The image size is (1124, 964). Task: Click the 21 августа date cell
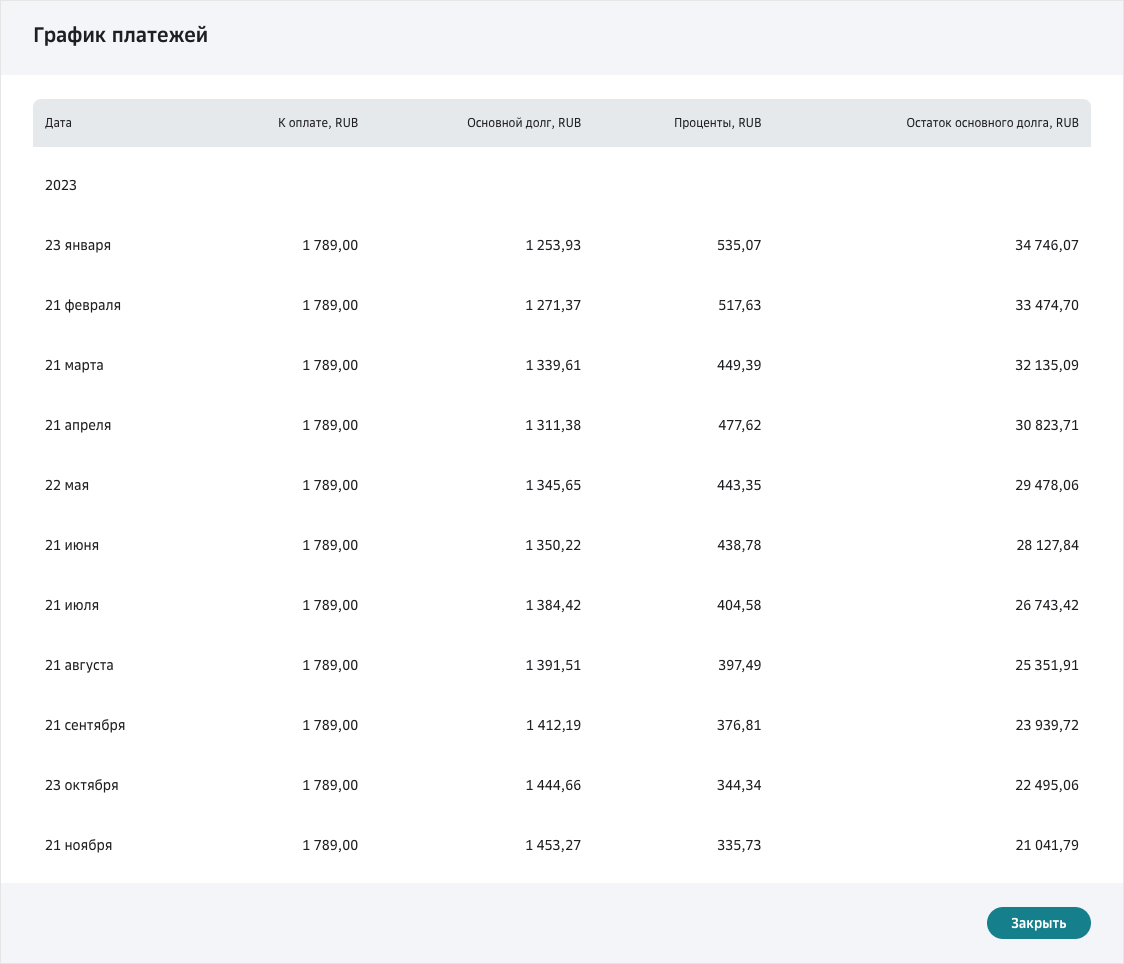79,665
